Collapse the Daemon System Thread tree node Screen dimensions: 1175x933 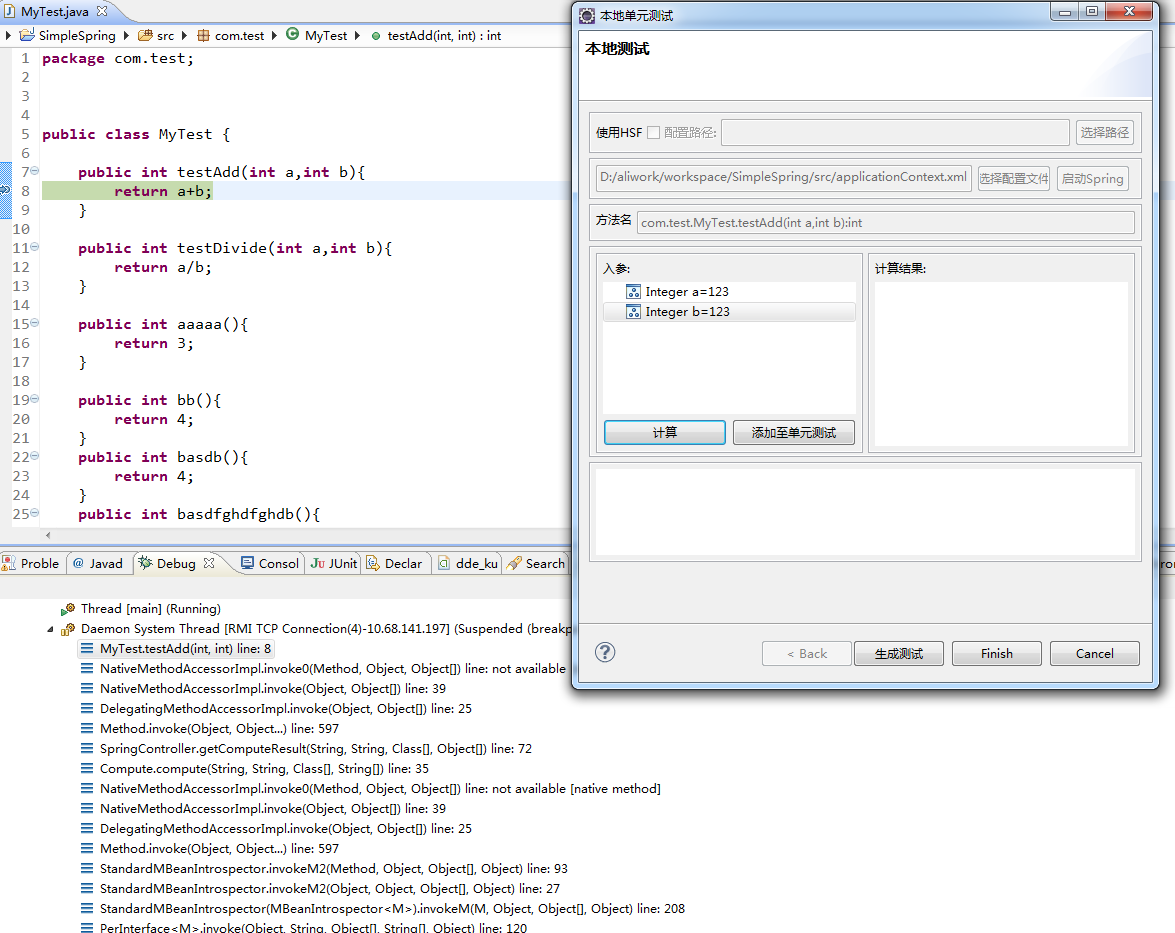[51, 629]
